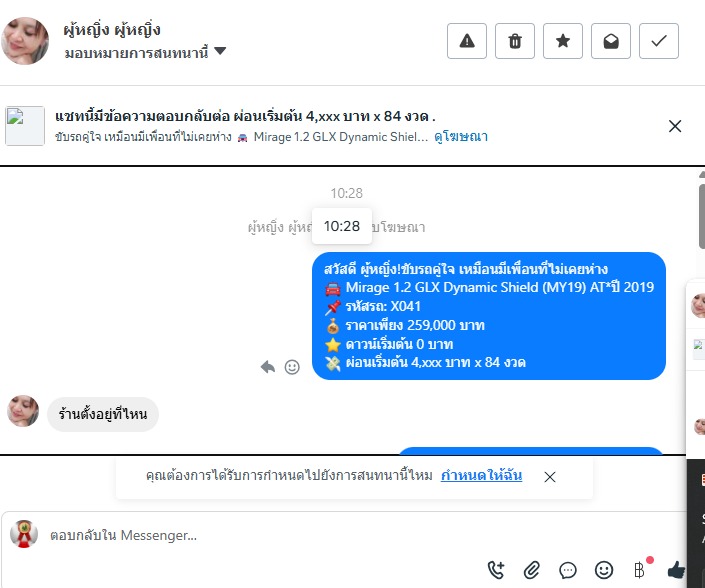Reply to the Mirage message

(268, 367)
